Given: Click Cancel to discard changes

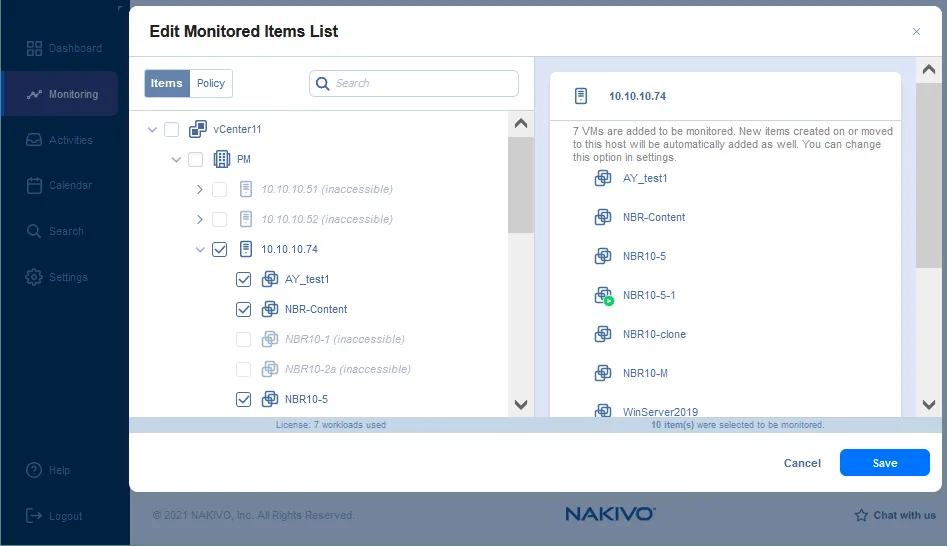Looking at the screenshot, I should pos(802,463).
